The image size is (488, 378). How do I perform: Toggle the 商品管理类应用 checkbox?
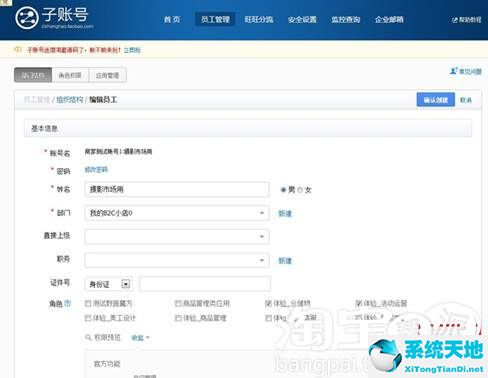178,303
